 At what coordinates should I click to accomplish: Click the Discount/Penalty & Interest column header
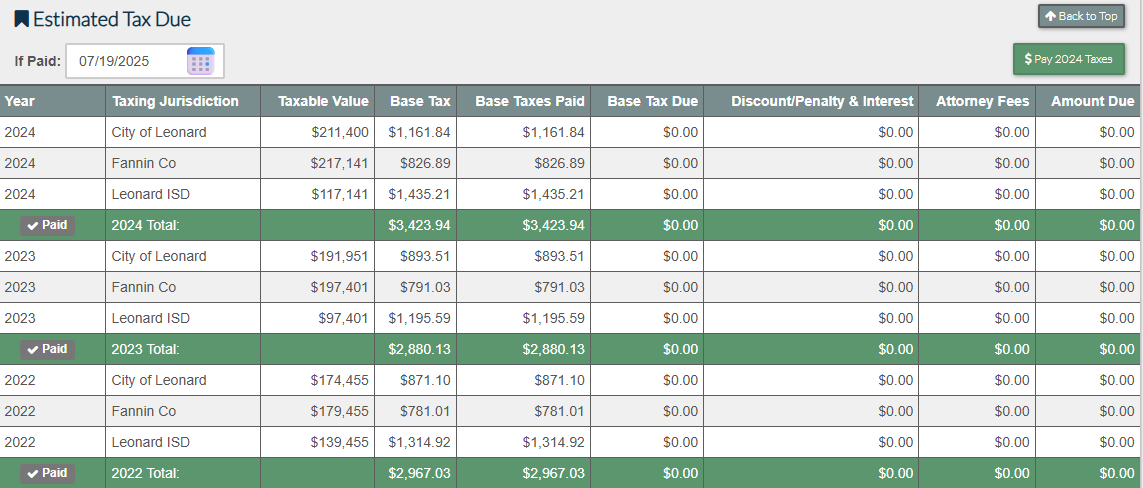(822, 101)
